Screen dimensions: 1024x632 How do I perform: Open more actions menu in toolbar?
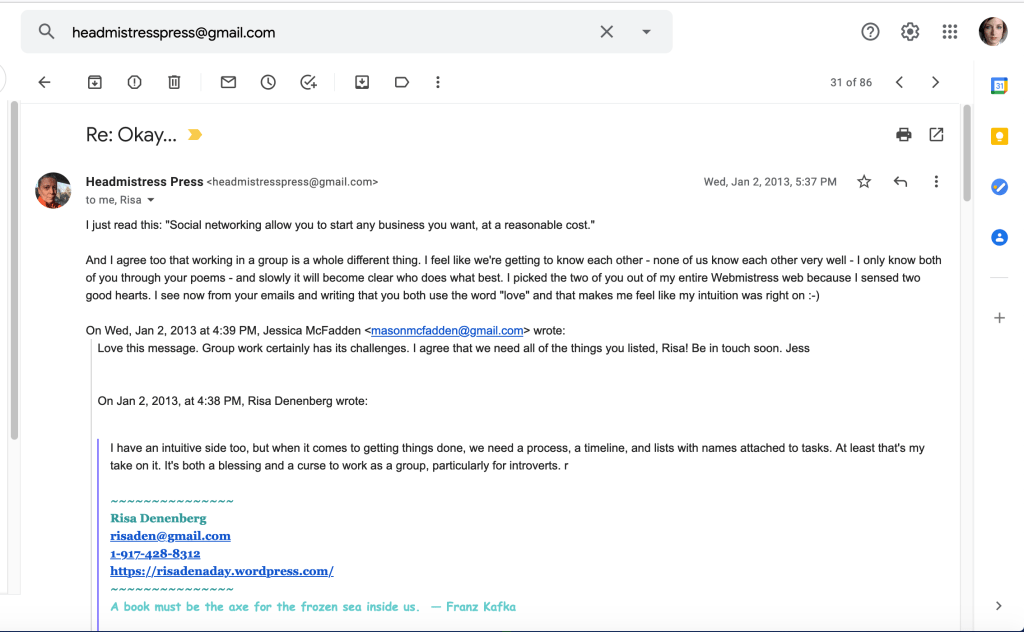[438, 82]
